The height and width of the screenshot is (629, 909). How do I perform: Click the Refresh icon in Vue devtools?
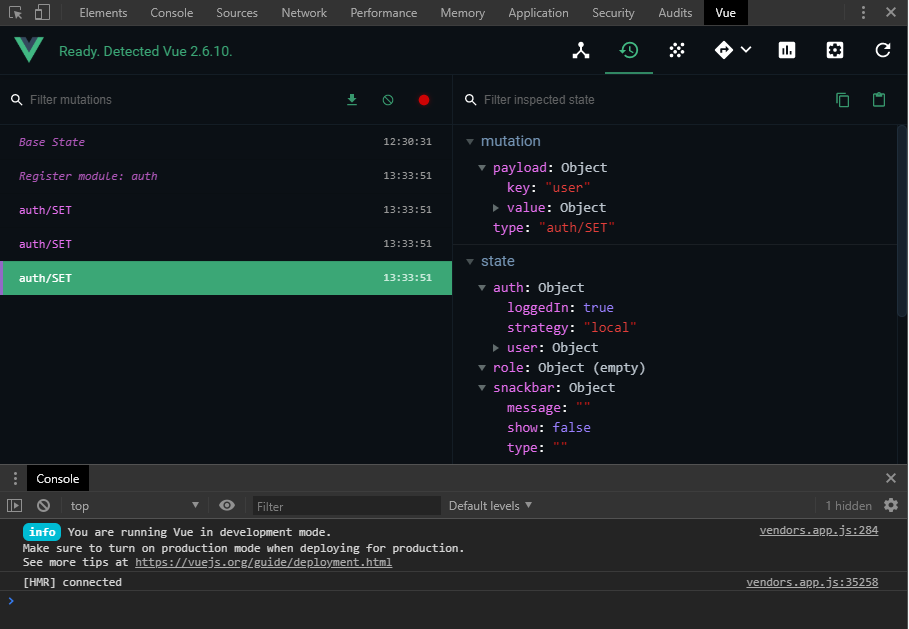click(882, 50)
